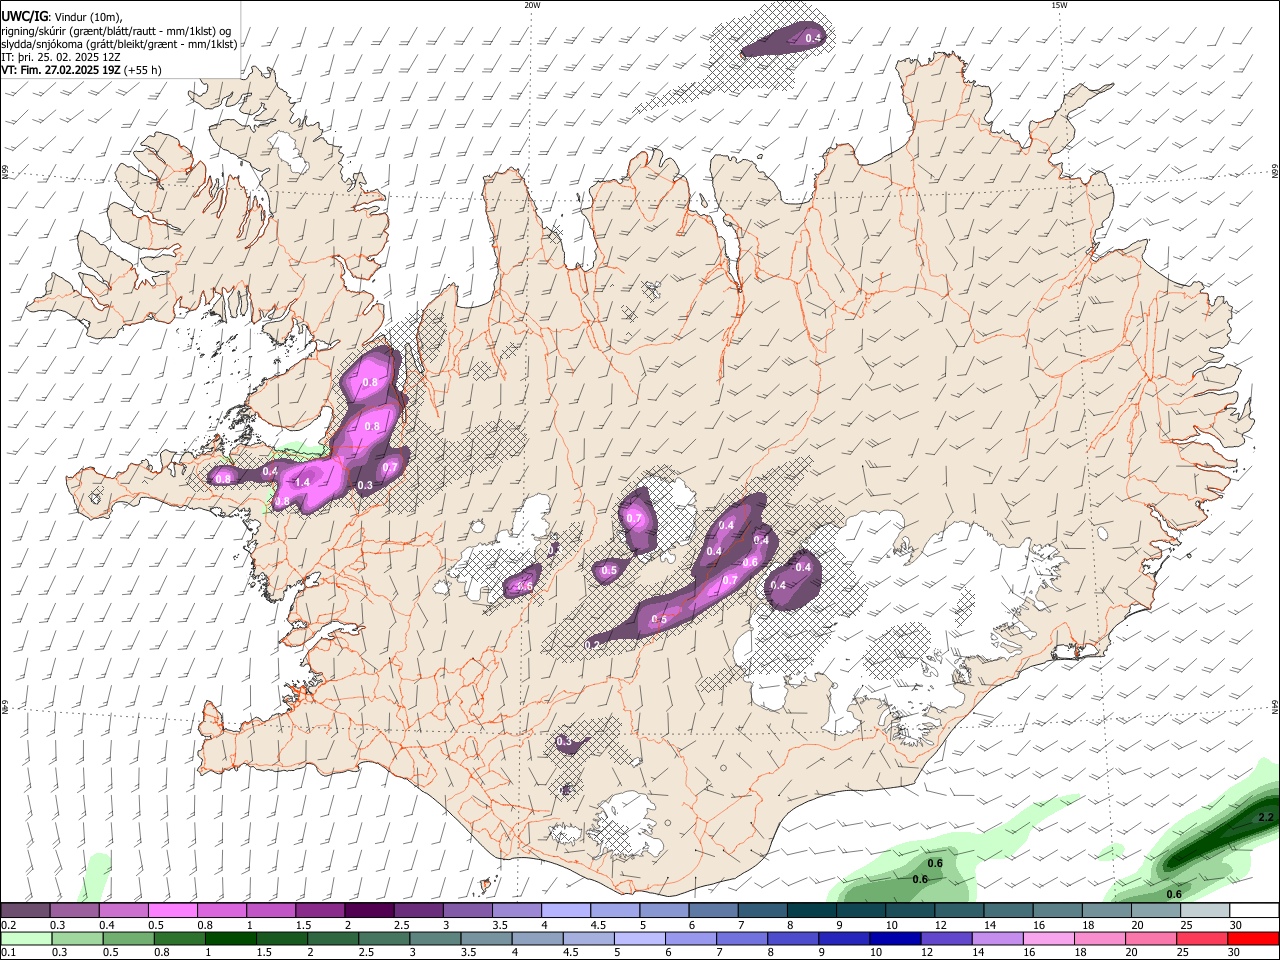Click the dark purple 2 swatch in top row
Screen dimensions: 1280x960
[x=368, y=910]
